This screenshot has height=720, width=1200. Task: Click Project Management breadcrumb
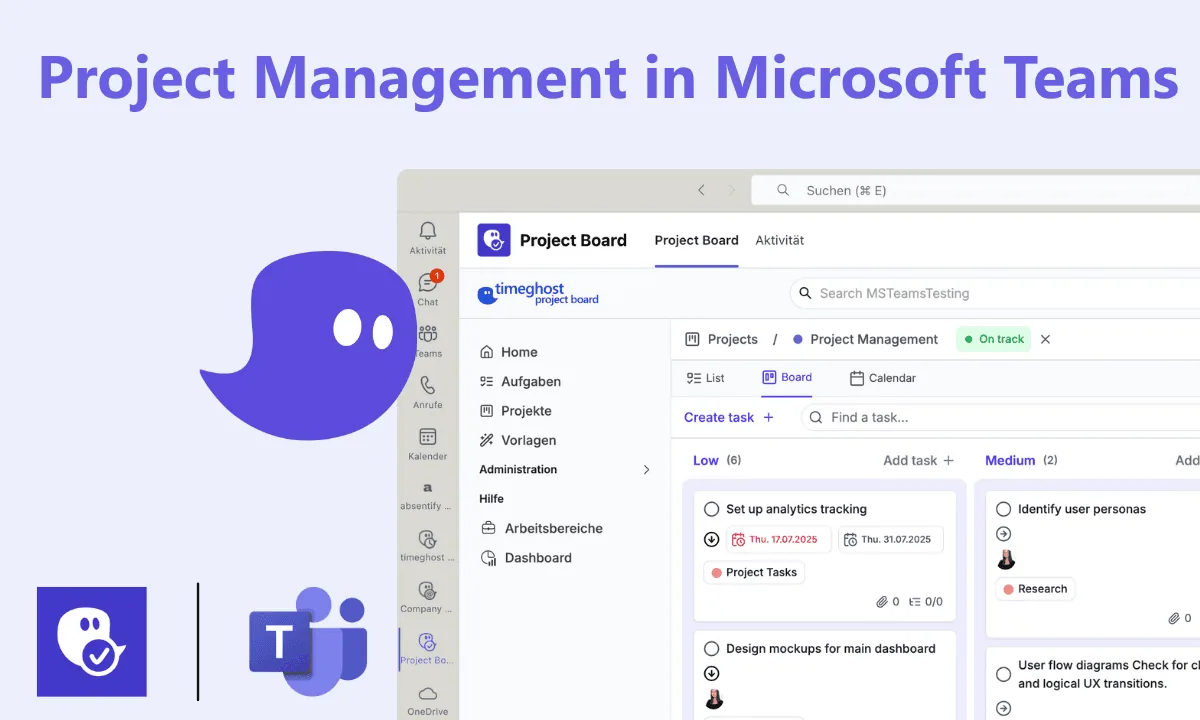[865, 339]
